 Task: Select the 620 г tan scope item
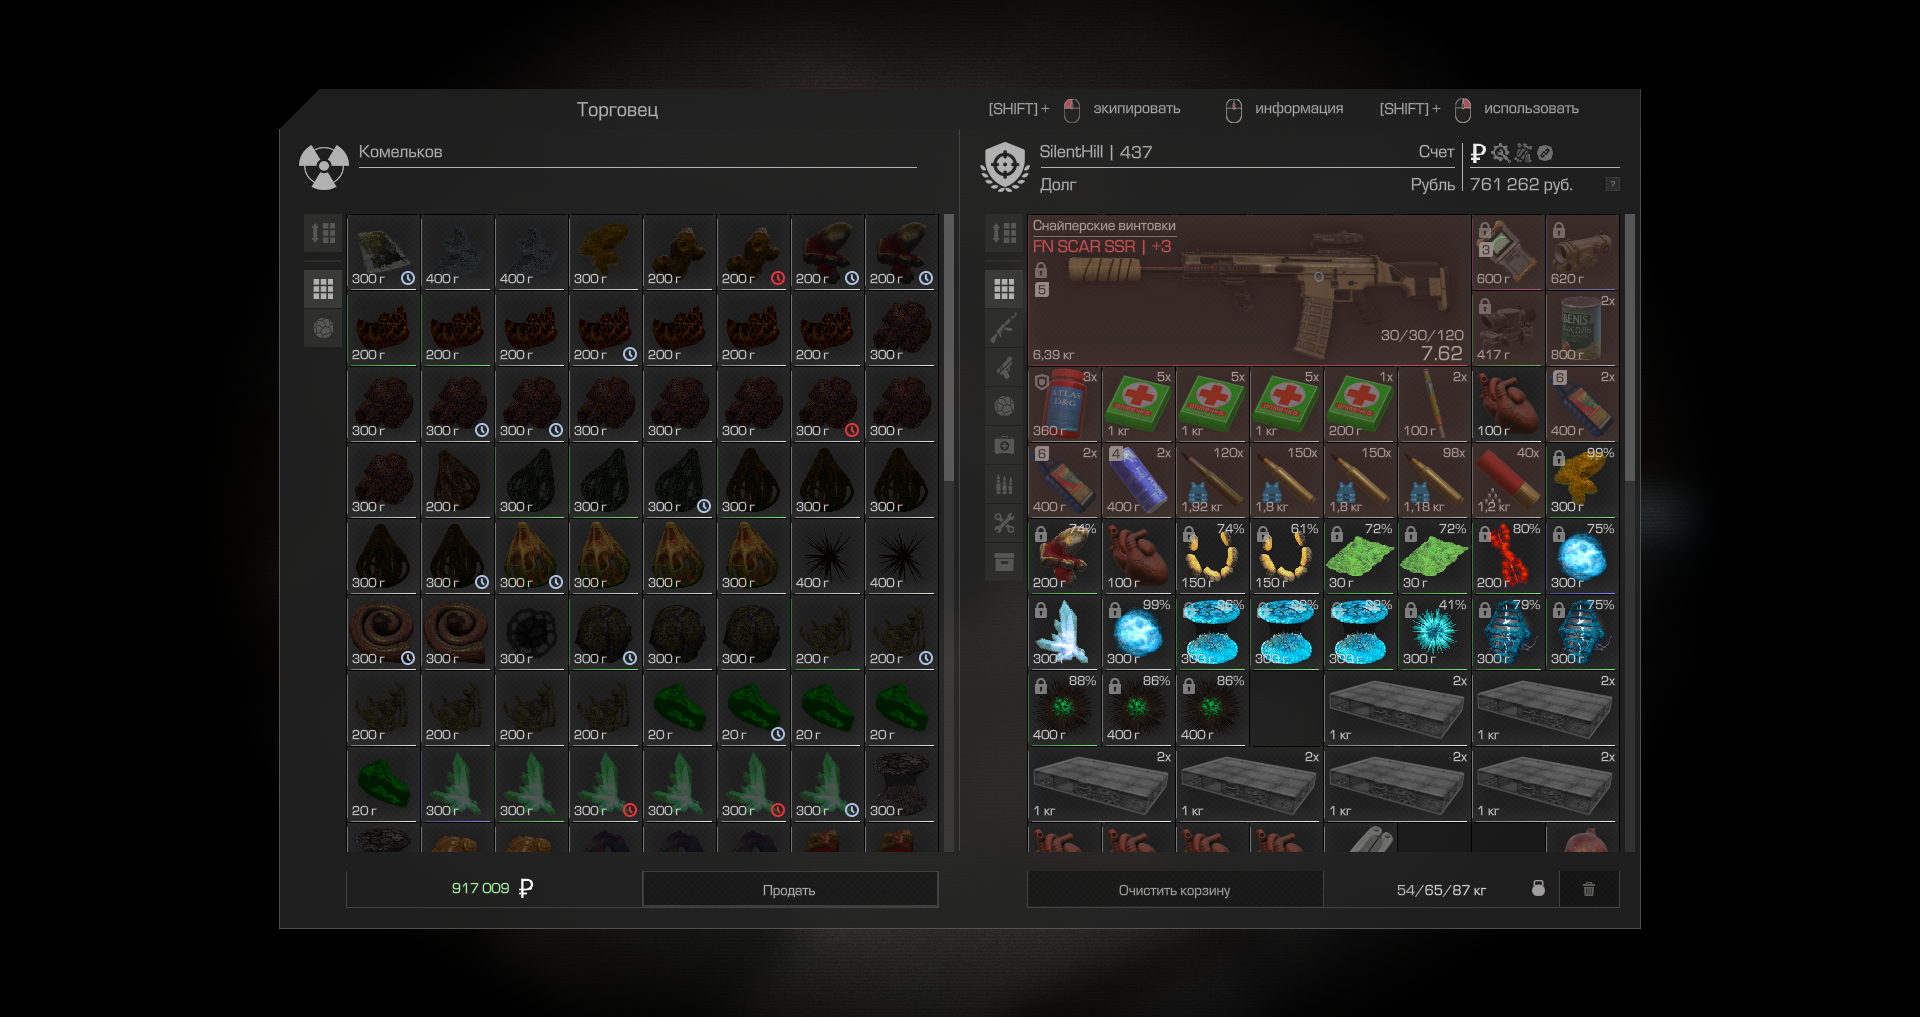coord(1581,252)
